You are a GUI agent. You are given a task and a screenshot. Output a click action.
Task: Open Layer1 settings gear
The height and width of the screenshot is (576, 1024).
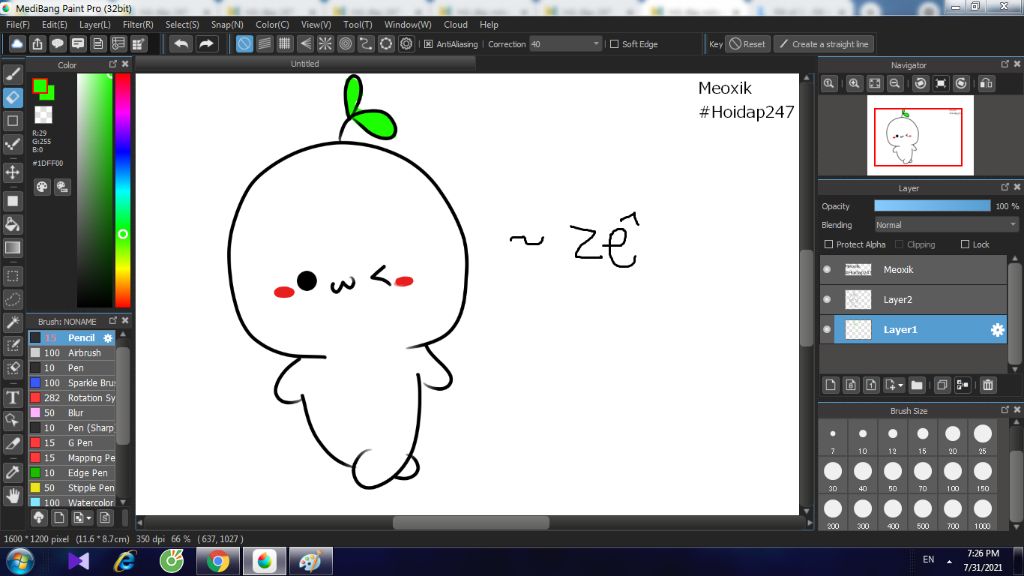click(997, 330)
